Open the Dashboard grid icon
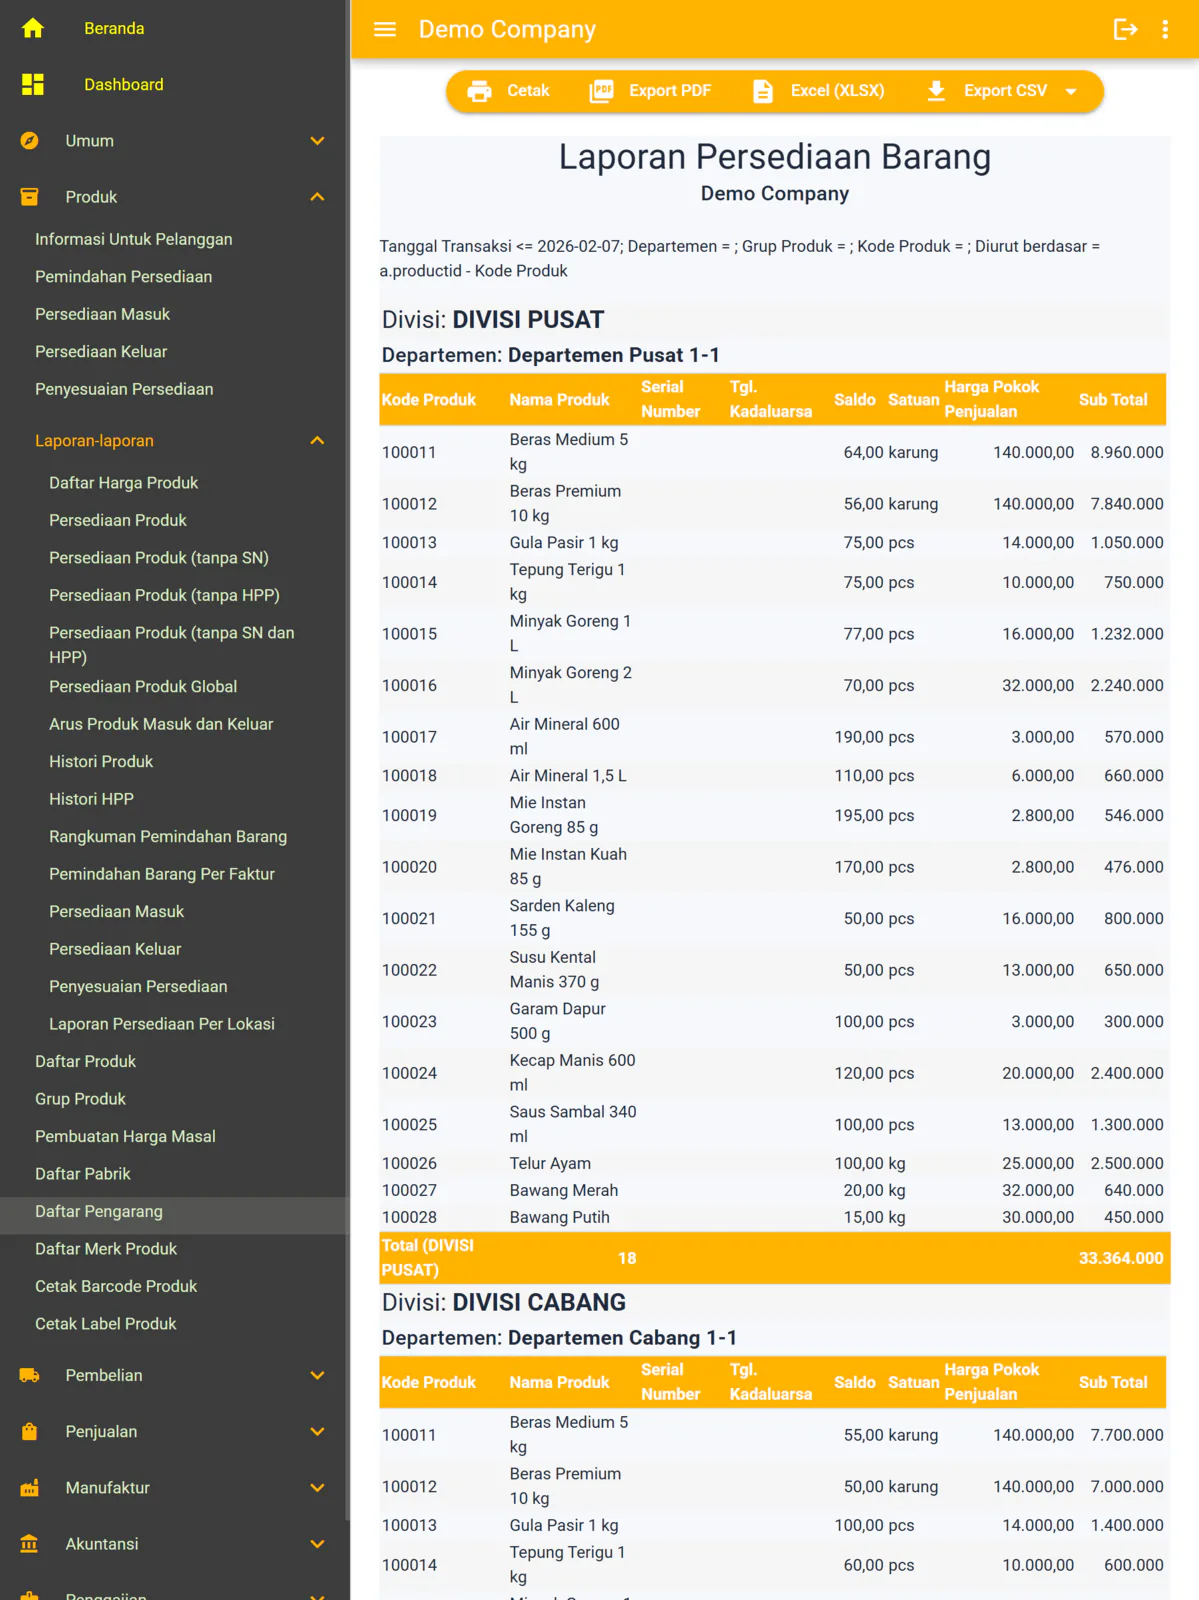 point(33,84)
